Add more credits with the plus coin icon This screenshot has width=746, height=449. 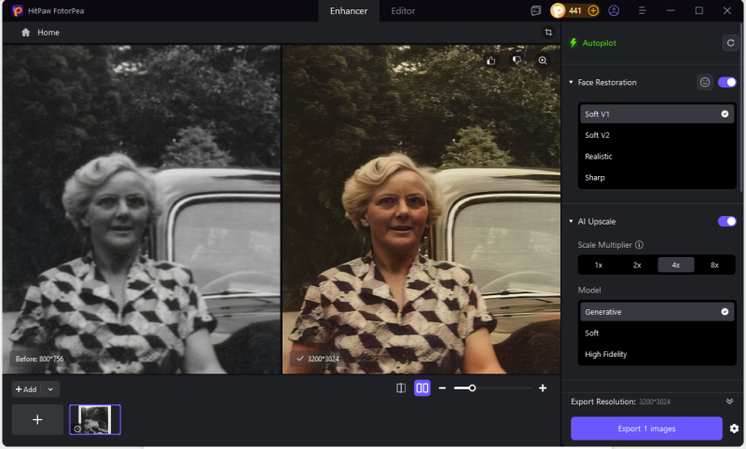(593, 10)
